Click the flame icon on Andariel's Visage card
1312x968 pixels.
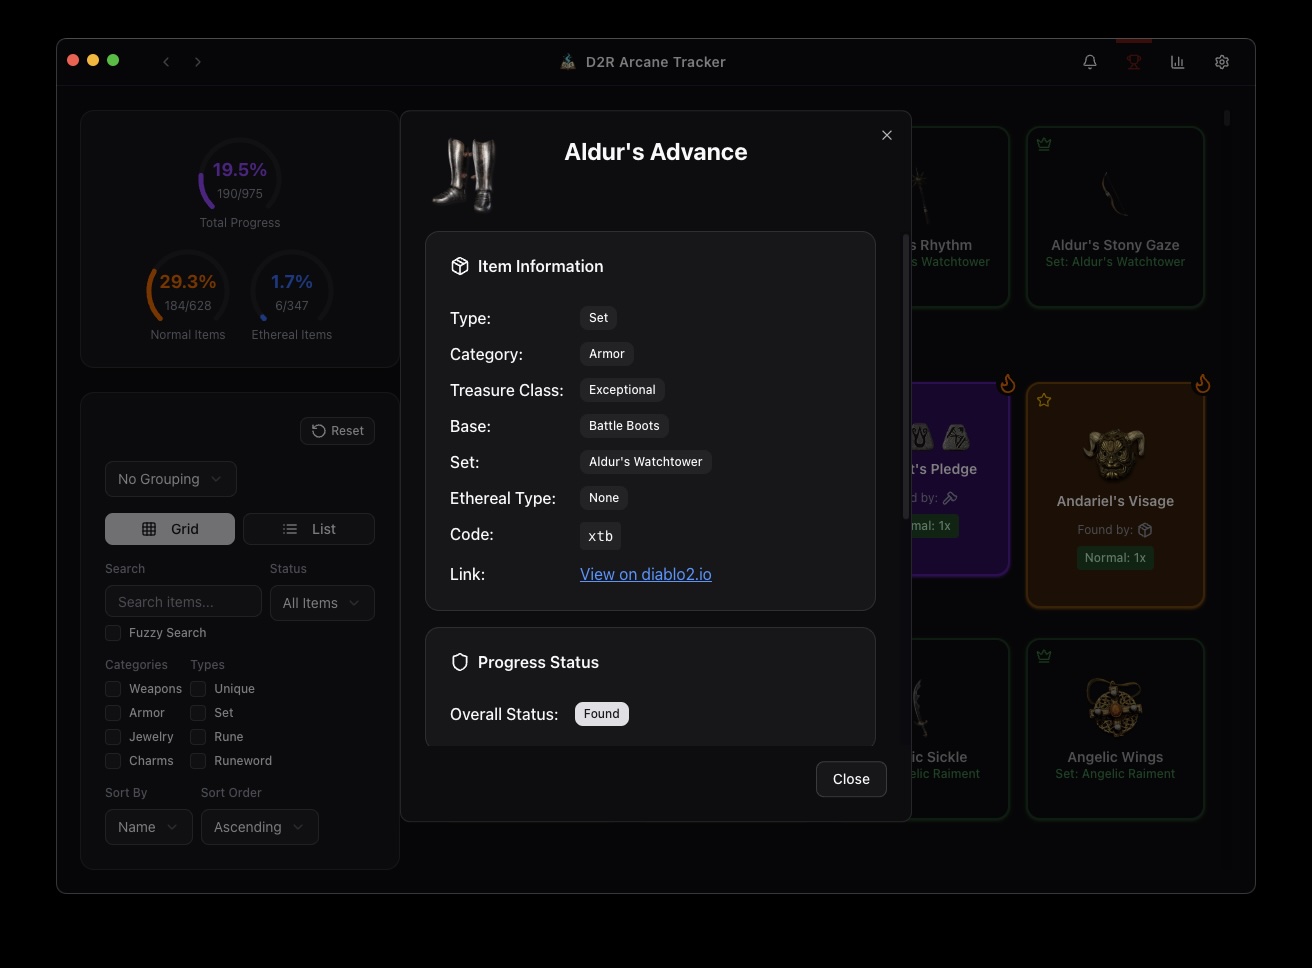[1203, 383]
